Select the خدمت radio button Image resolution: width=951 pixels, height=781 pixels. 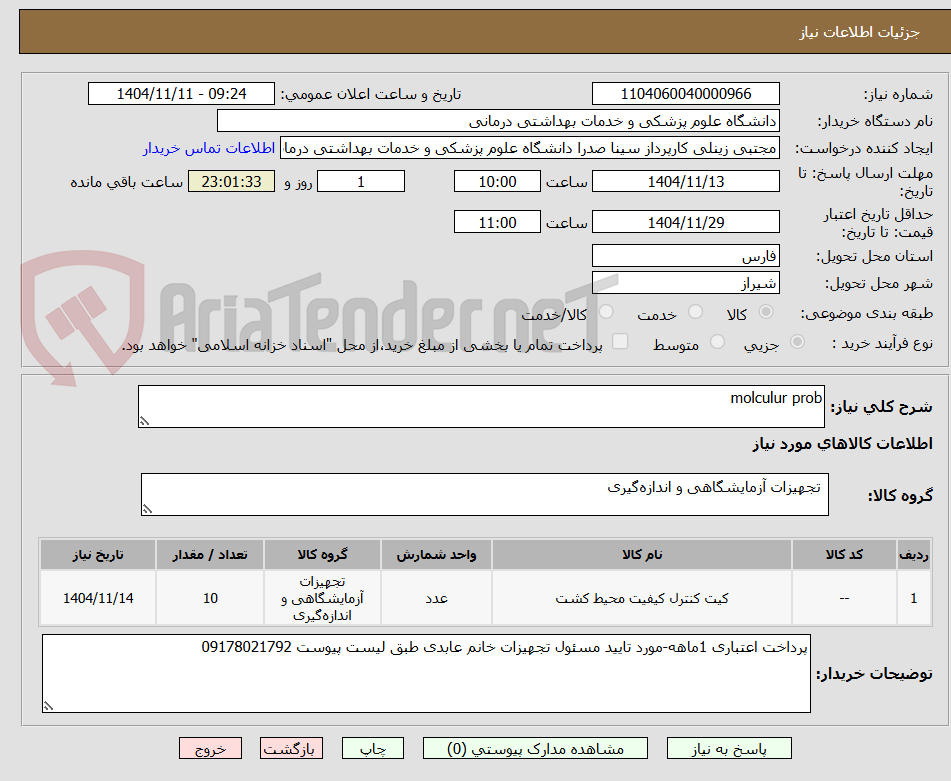pyautogui.click(x=695, y=312)
